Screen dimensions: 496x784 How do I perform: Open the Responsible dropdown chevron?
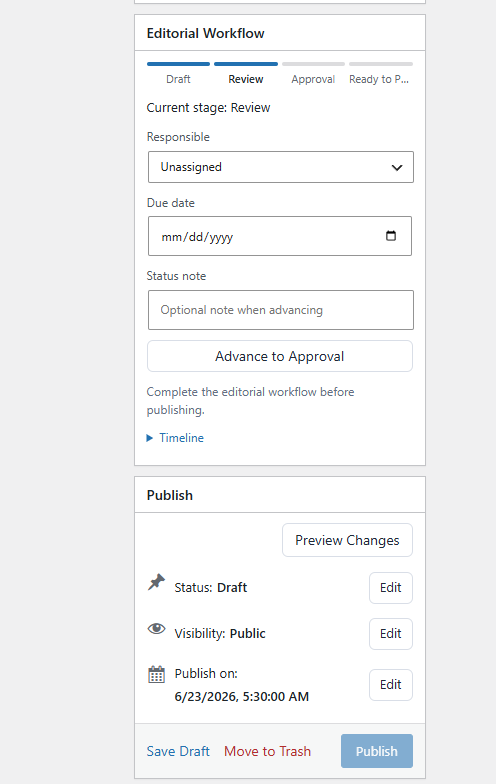coord(397,168)
